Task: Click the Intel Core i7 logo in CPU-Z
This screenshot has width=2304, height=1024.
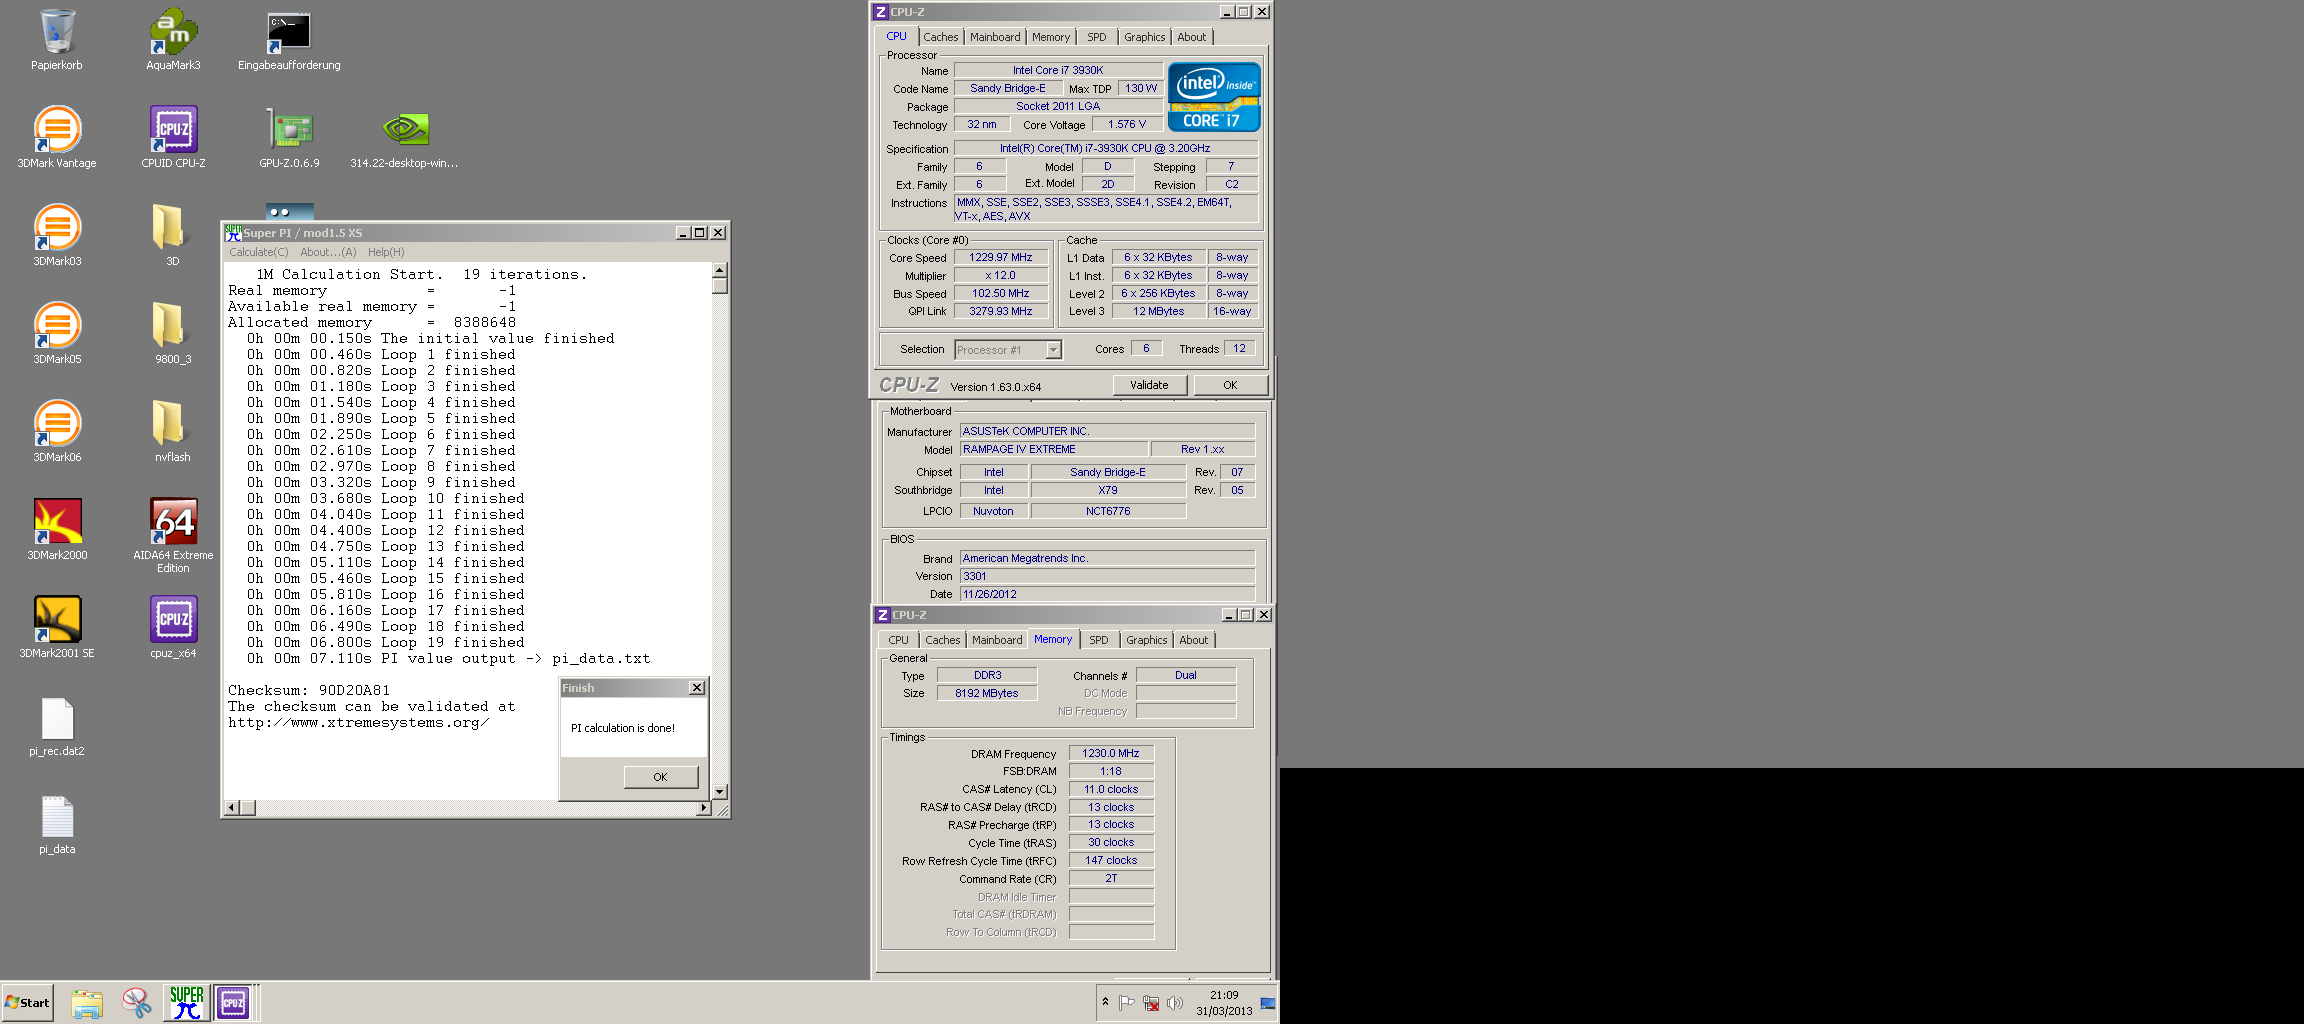Action: 1214,97
